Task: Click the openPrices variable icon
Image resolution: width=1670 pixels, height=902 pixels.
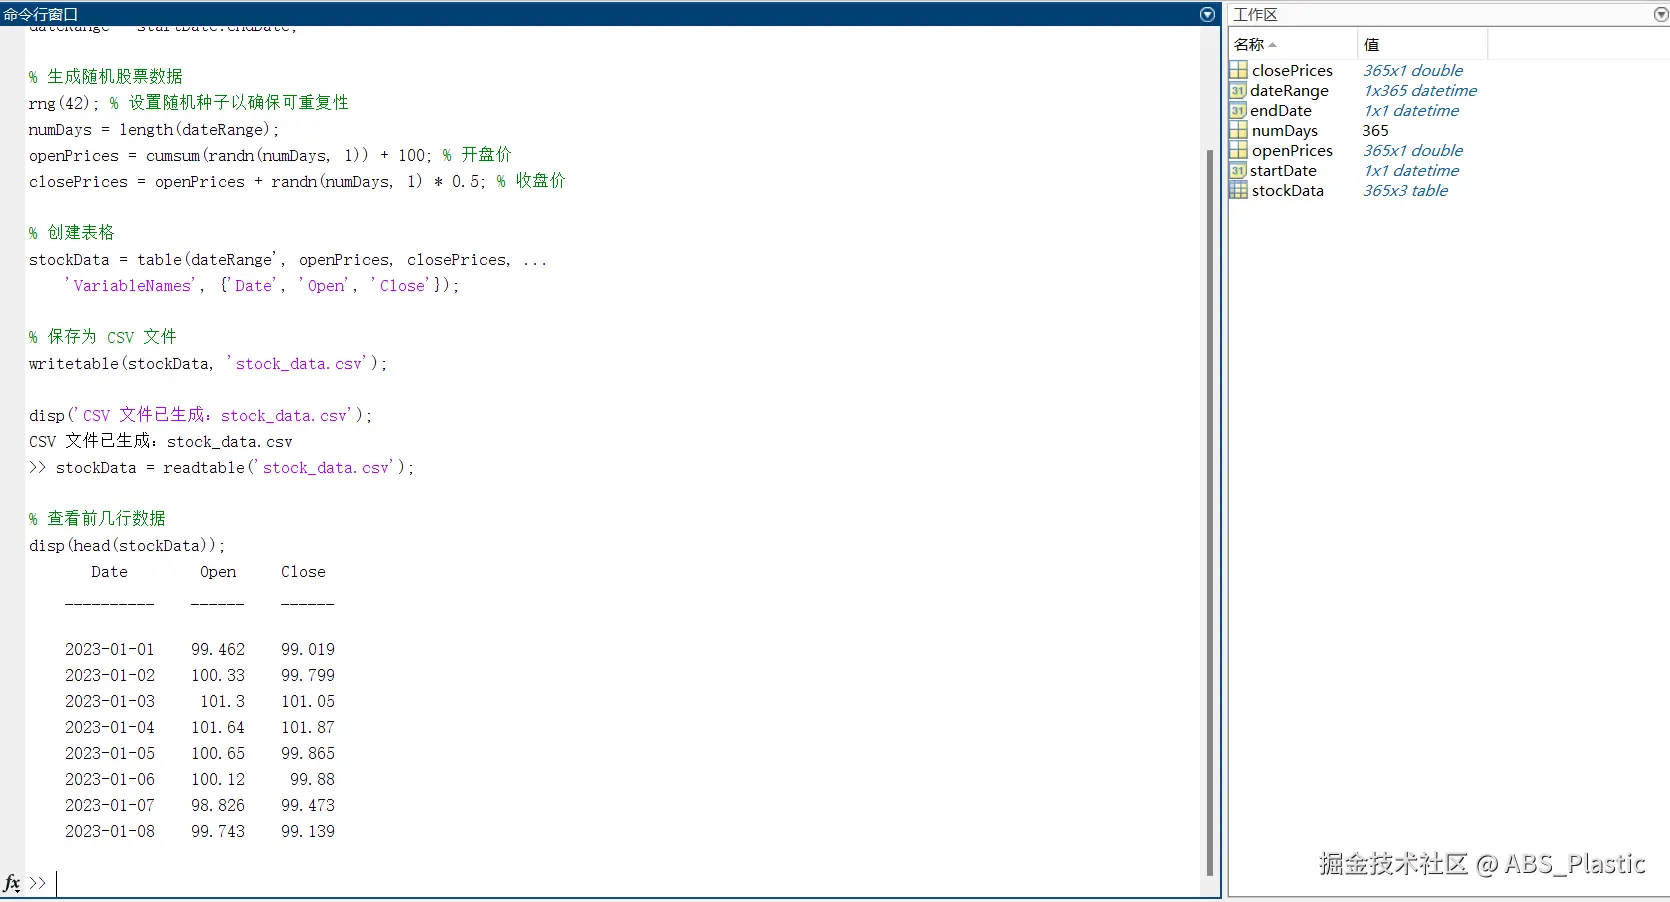Action: coord(1238,150)
